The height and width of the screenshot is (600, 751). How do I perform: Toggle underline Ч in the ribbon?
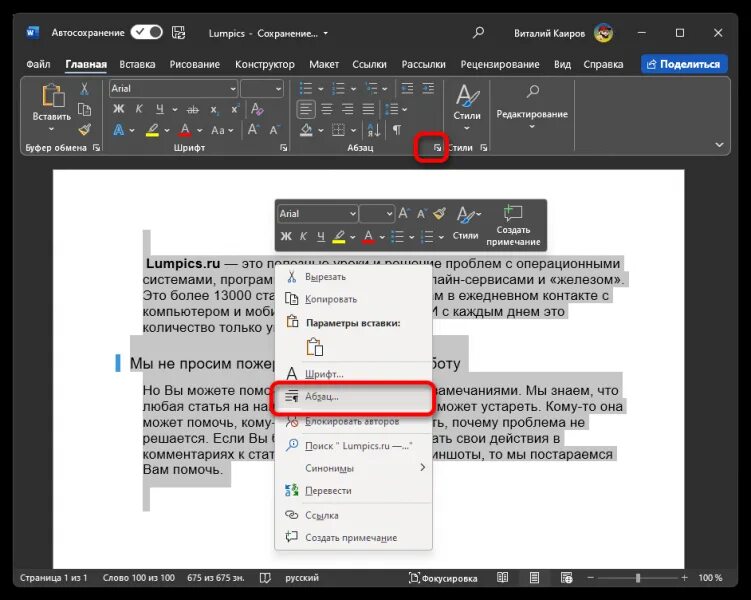click(x=160, y=109)
